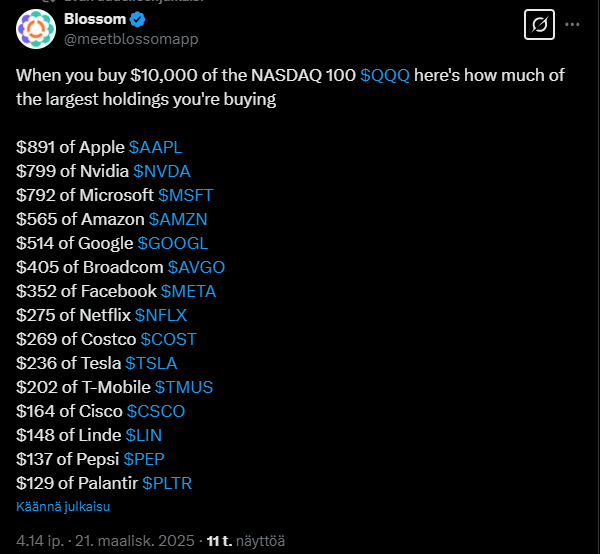Open Blossom's profile avatar
The image size is (600, 554).
pyautogui.click(x=36, y=29)
